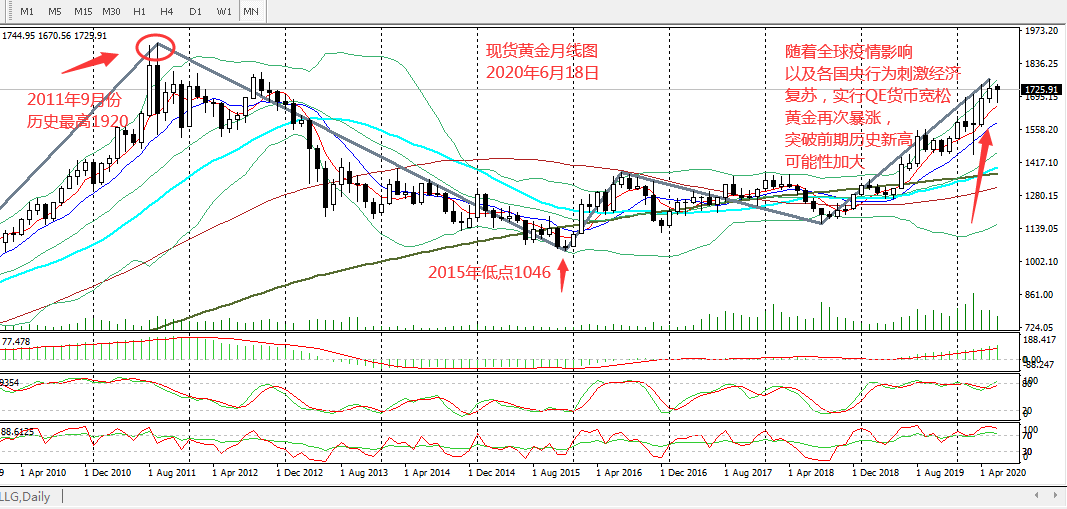Click the 1973.20 price scale label
Image resolution: width=1067 pixels, height=509 pixels.
point(1041,31)
